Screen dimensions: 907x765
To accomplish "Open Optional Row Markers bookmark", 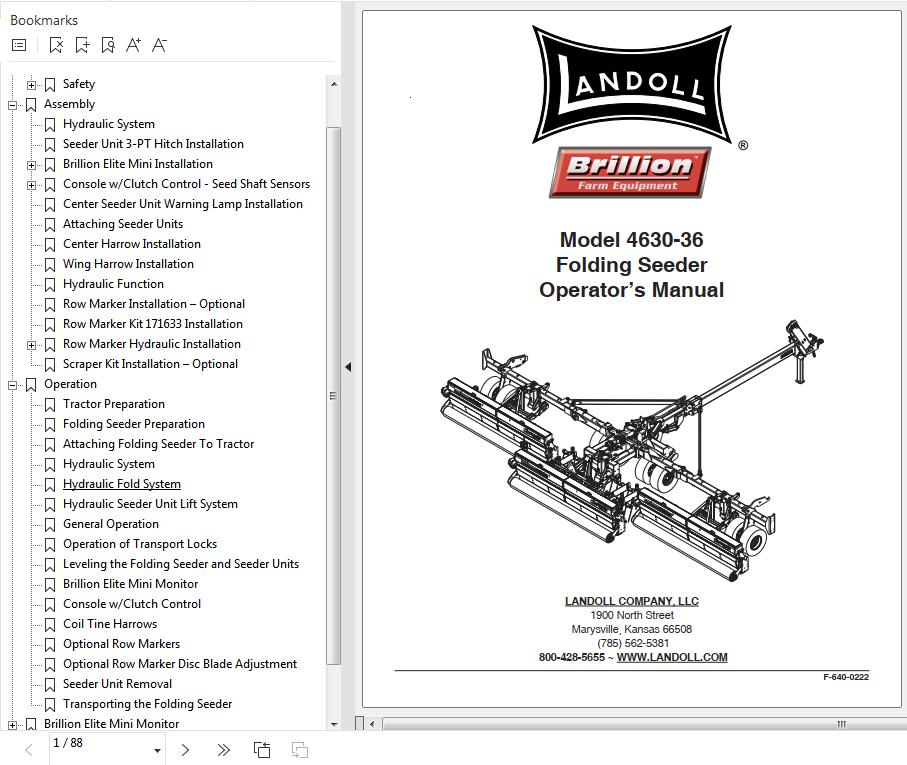I will (121, 644).
